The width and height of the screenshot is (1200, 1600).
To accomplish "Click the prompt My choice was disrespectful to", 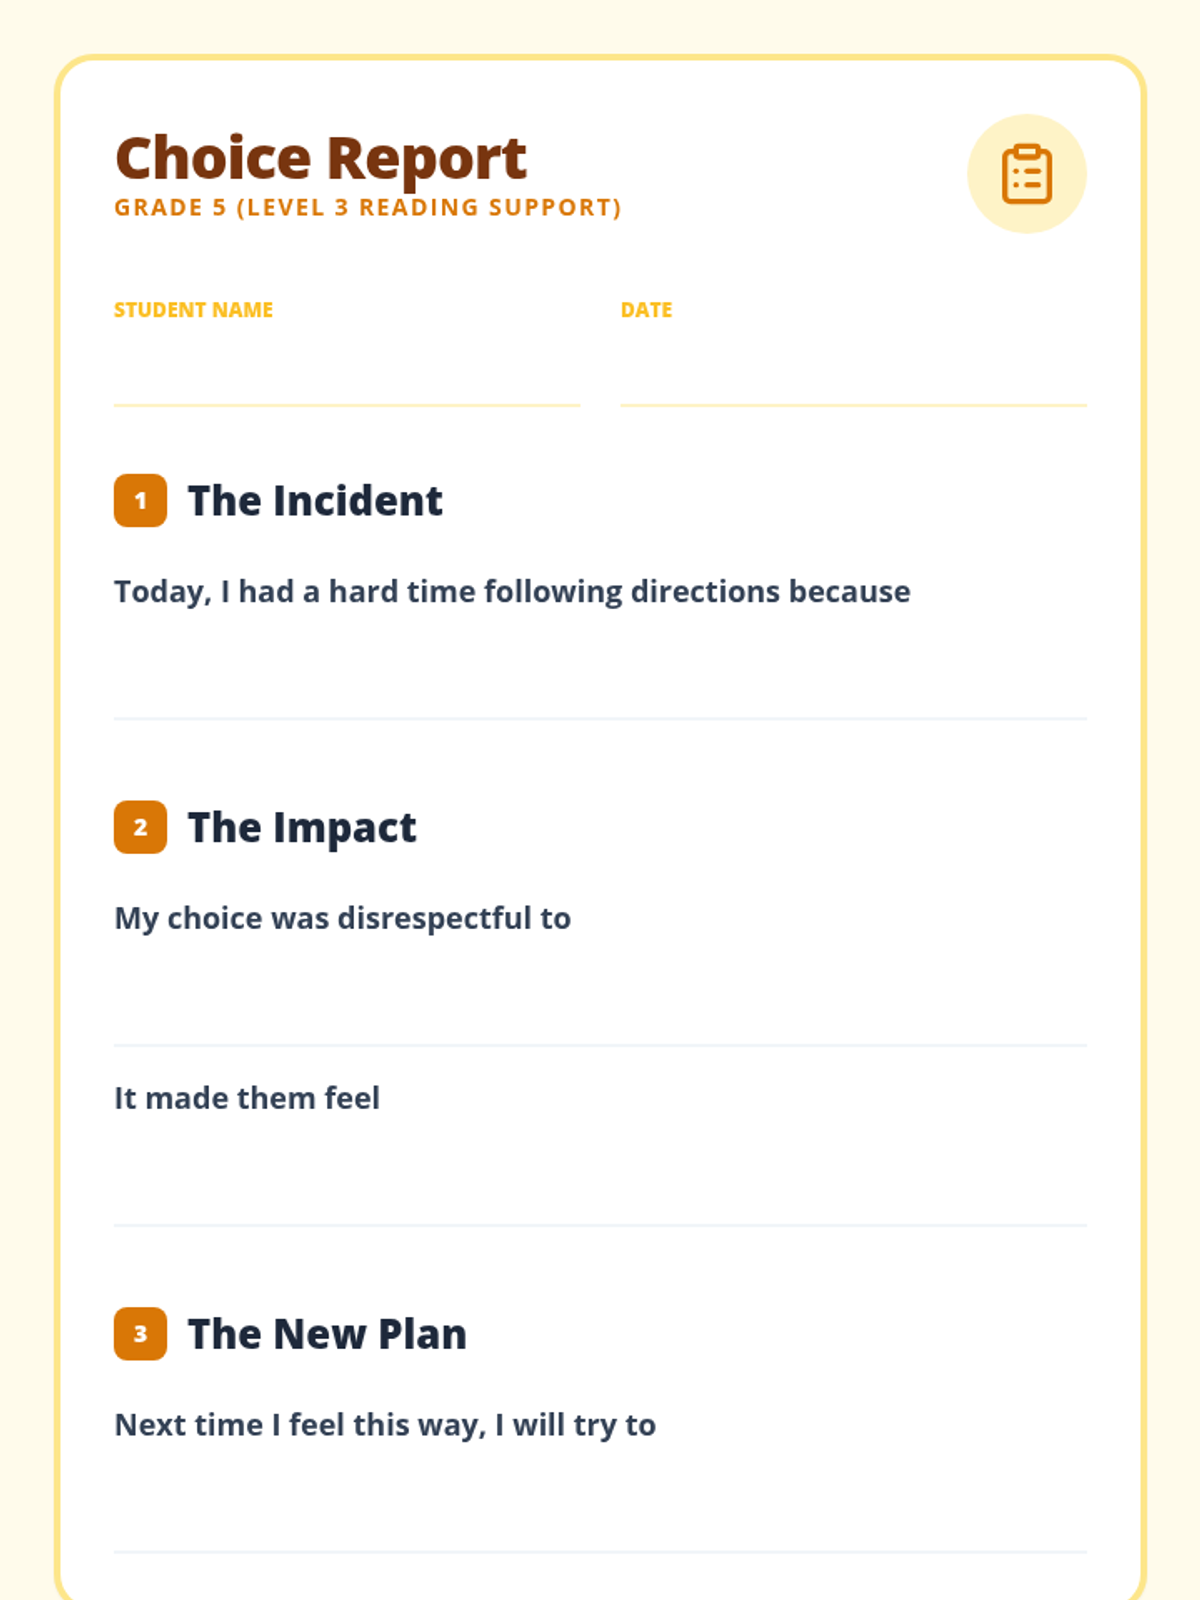I will click(x=342, y=919).
